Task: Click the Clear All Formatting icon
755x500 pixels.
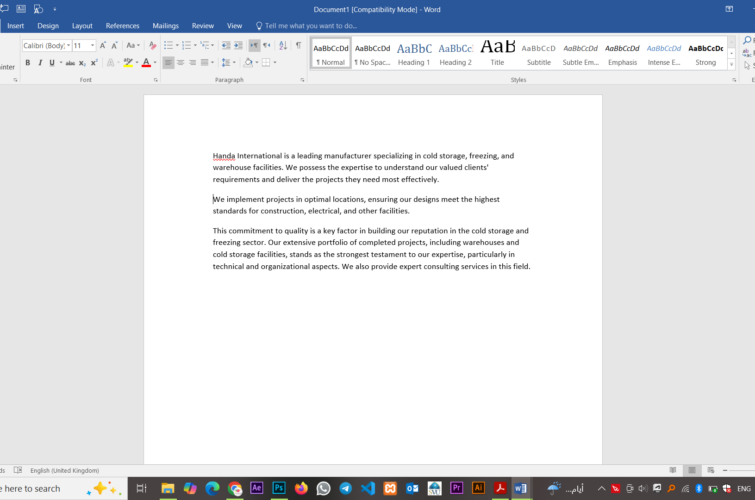Action: [x=152, y=45]
